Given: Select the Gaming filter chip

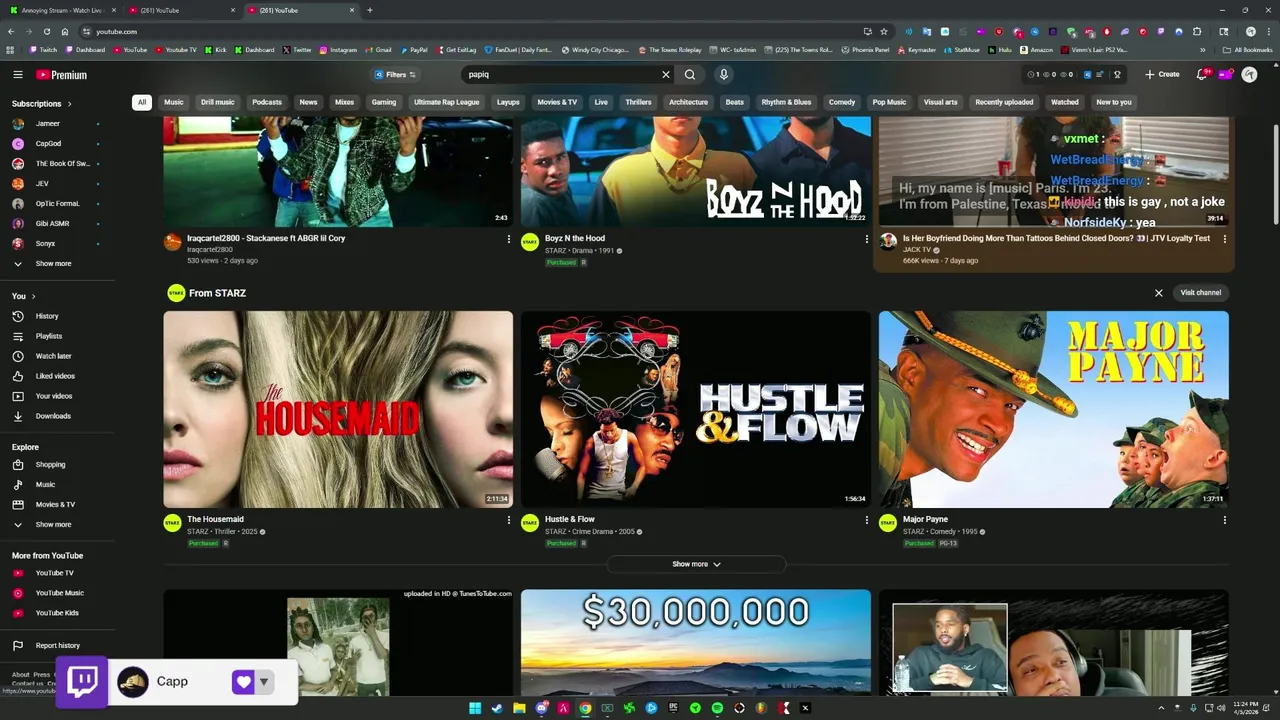Looking at the screenshot, I should pyautogui.click(x=384, y=102).
